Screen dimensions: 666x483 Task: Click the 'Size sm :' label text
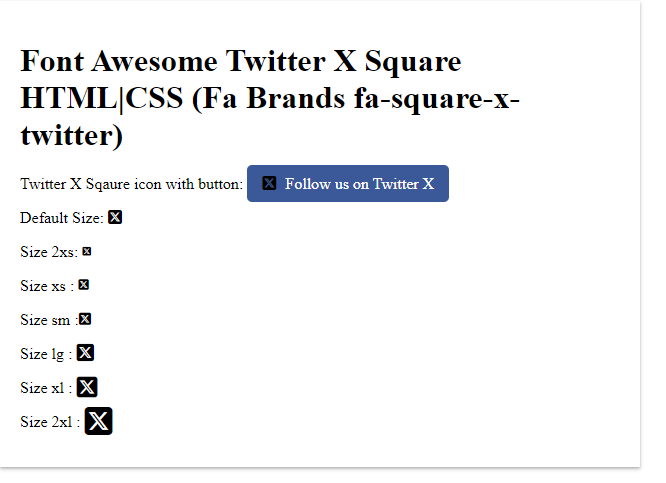47,320
